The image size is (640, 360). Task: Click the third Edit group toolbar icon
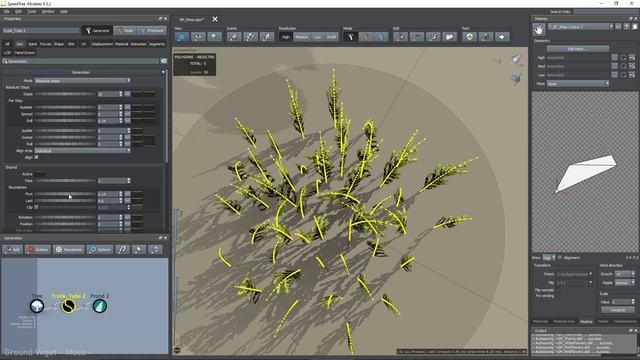pyautogui.click(x=433, y=37)
